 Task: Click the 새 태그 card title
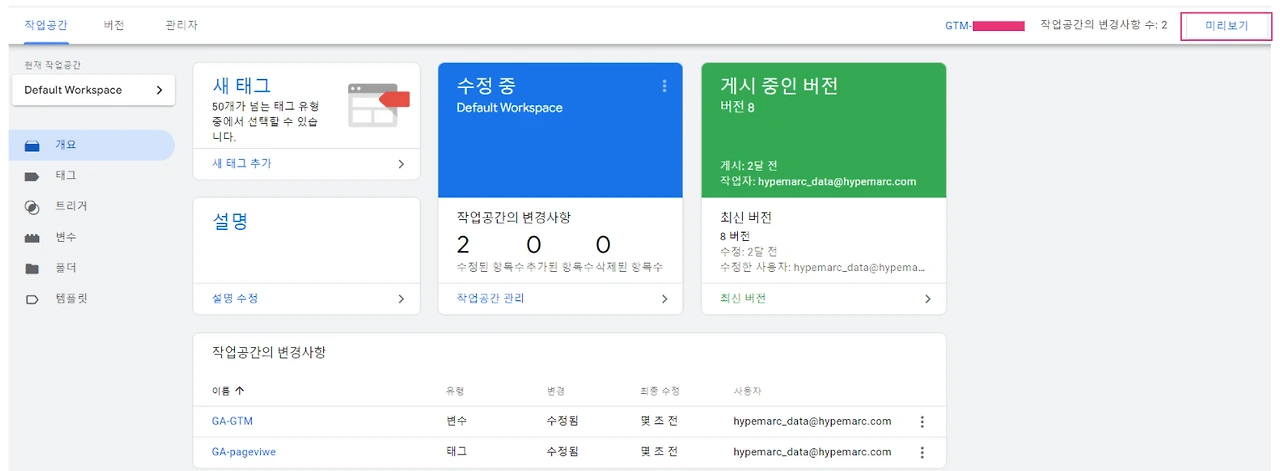coord(241,85)
